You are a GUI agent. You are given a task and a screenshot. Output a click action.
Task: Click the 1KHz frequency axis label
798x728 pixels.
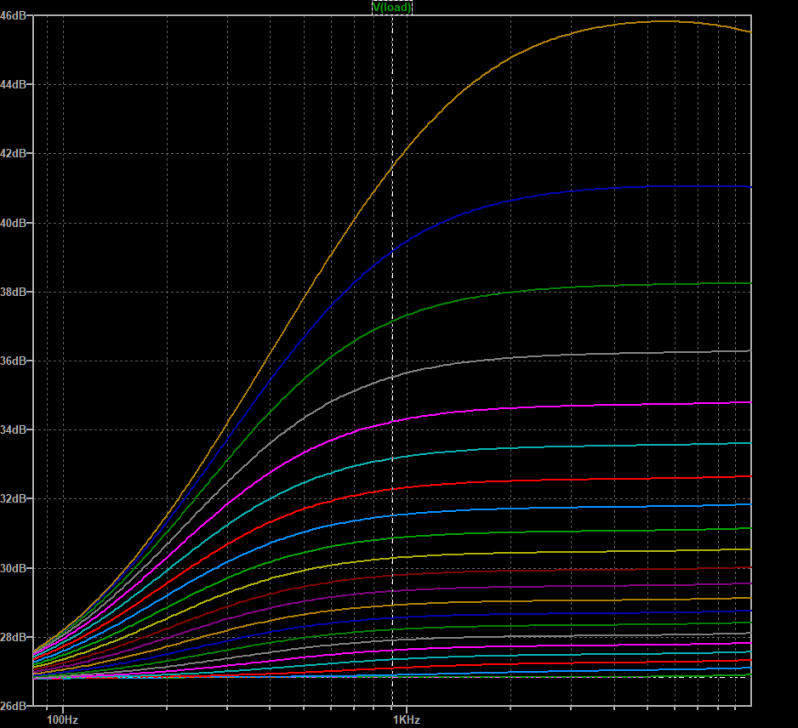pyautogui.click(x=405, y=719)
